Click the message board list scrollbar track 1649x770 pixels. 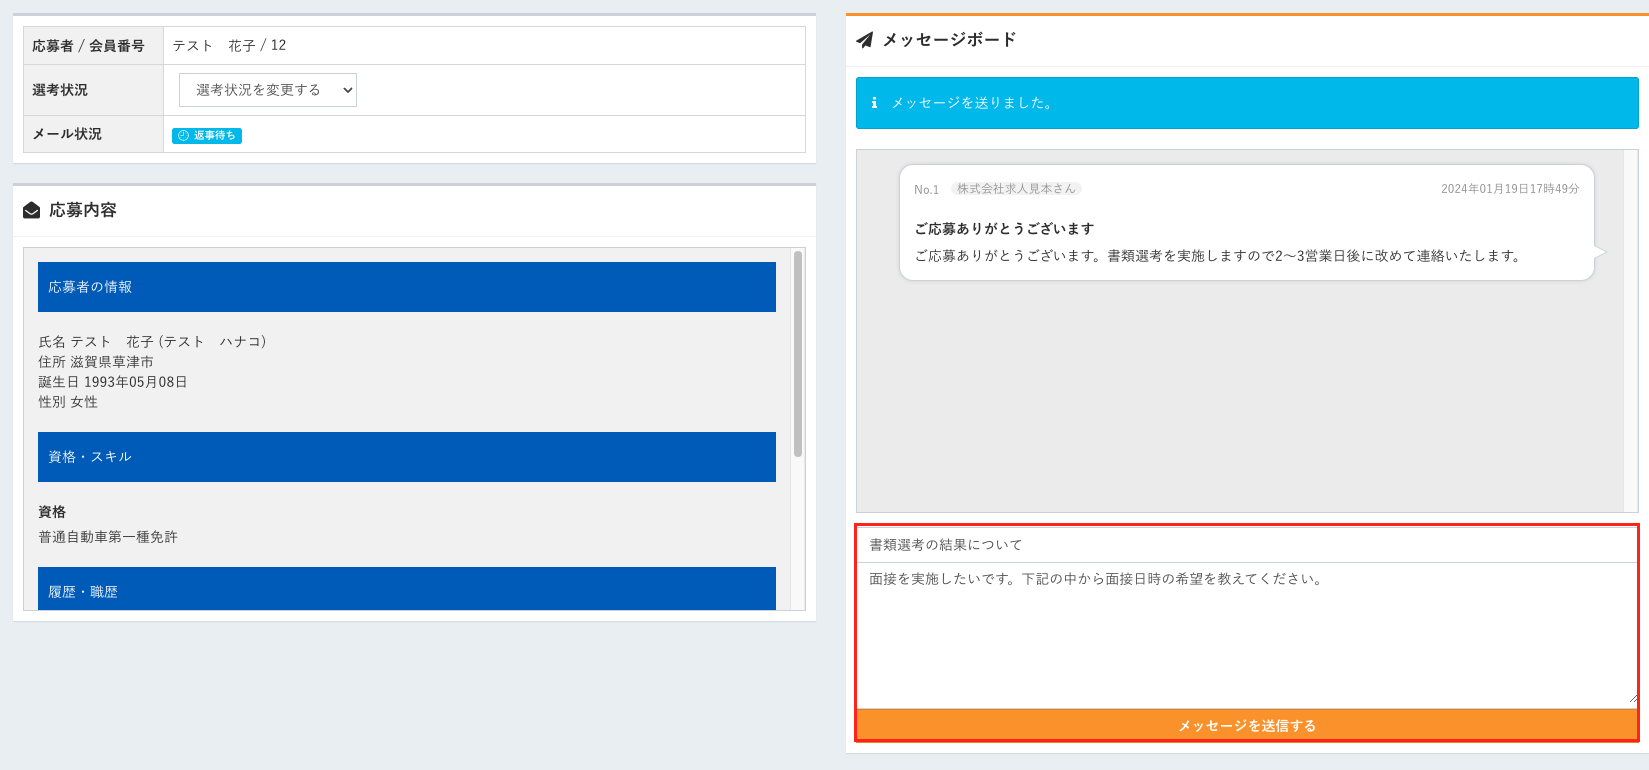(1631, 331)
